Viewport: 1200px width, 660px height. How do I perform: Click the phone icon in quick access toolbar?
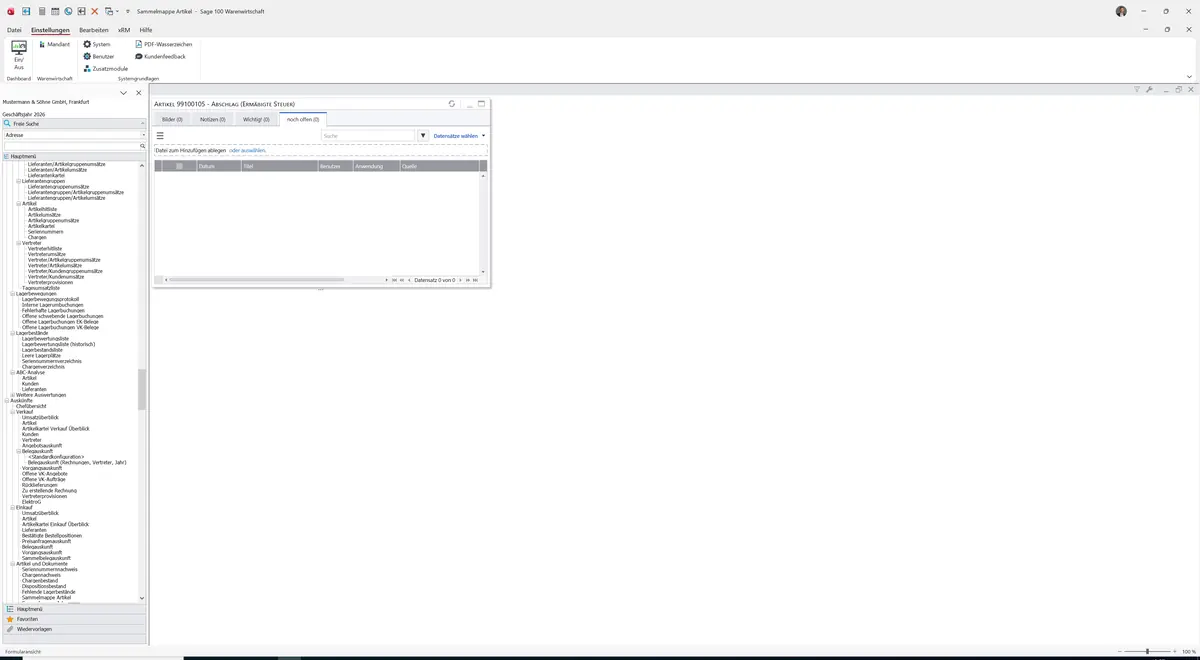tap(68, 11)
